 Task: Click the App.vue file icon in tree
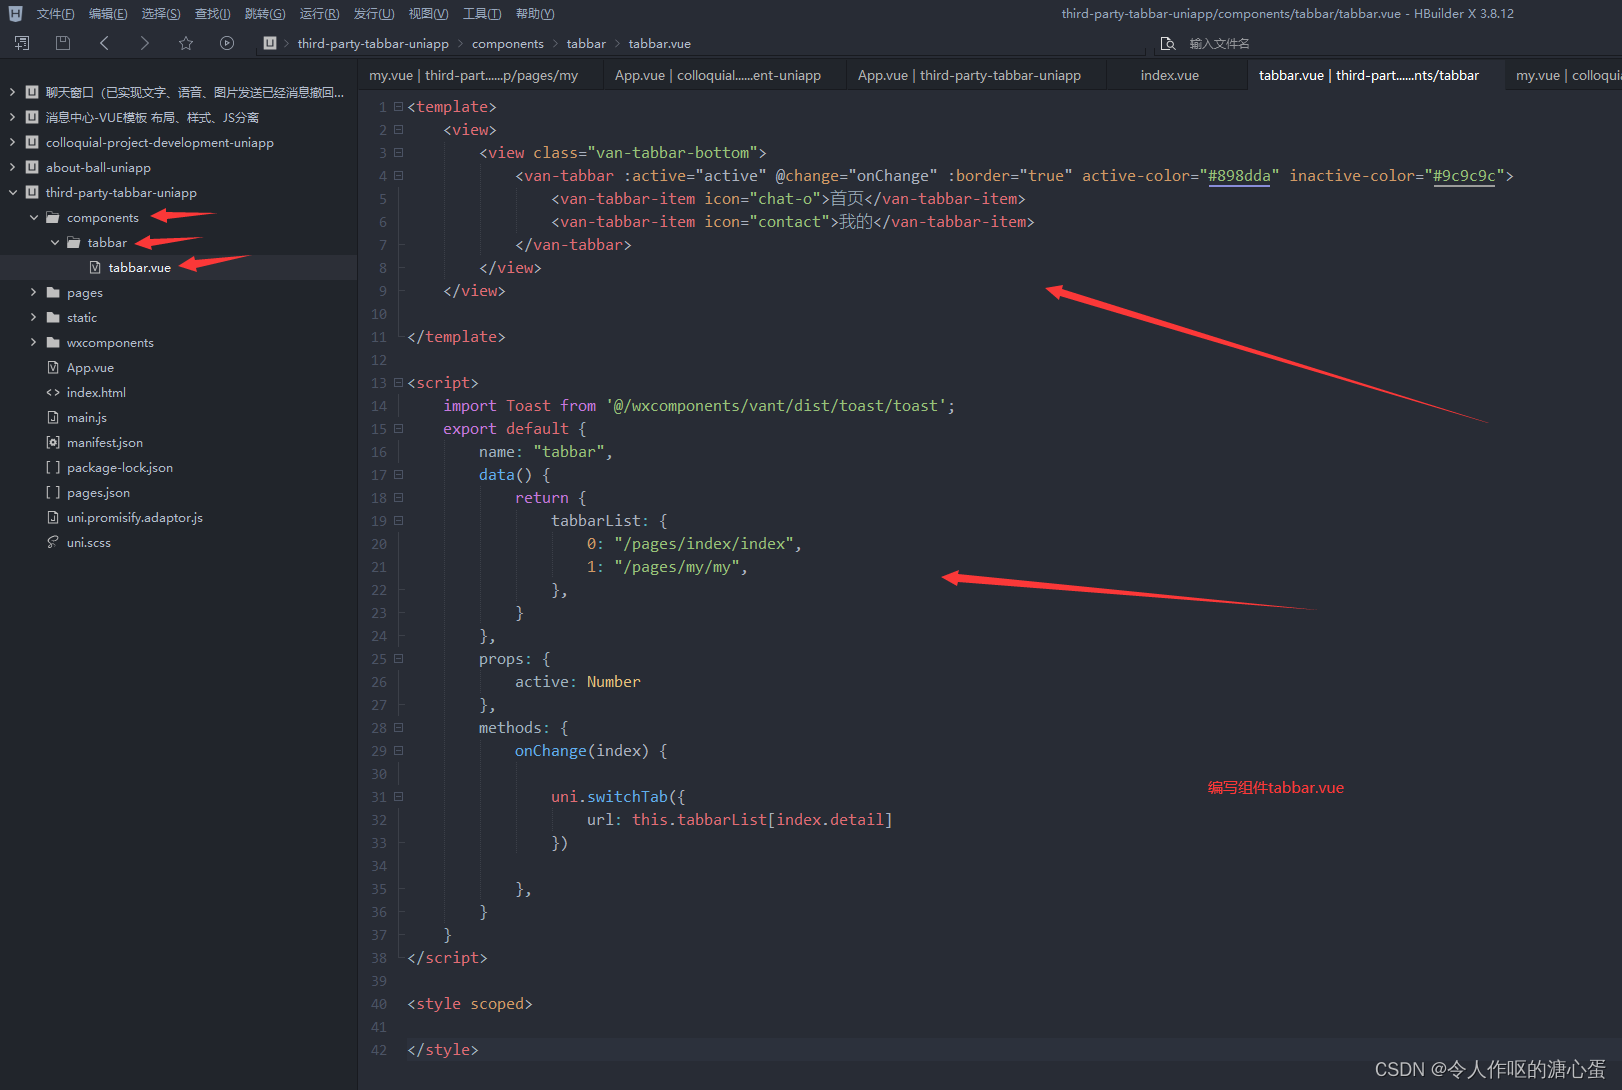[x=53, y=367]
